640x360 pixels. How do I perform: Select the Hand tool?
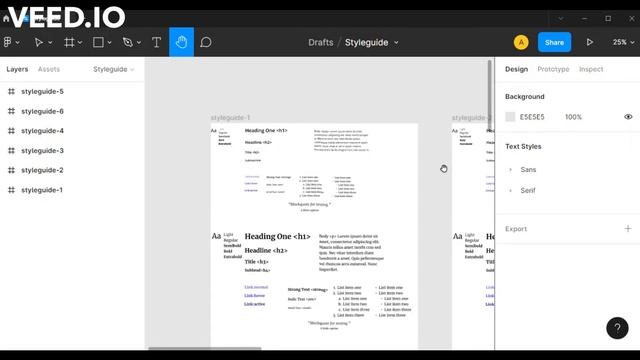(181, 42)
